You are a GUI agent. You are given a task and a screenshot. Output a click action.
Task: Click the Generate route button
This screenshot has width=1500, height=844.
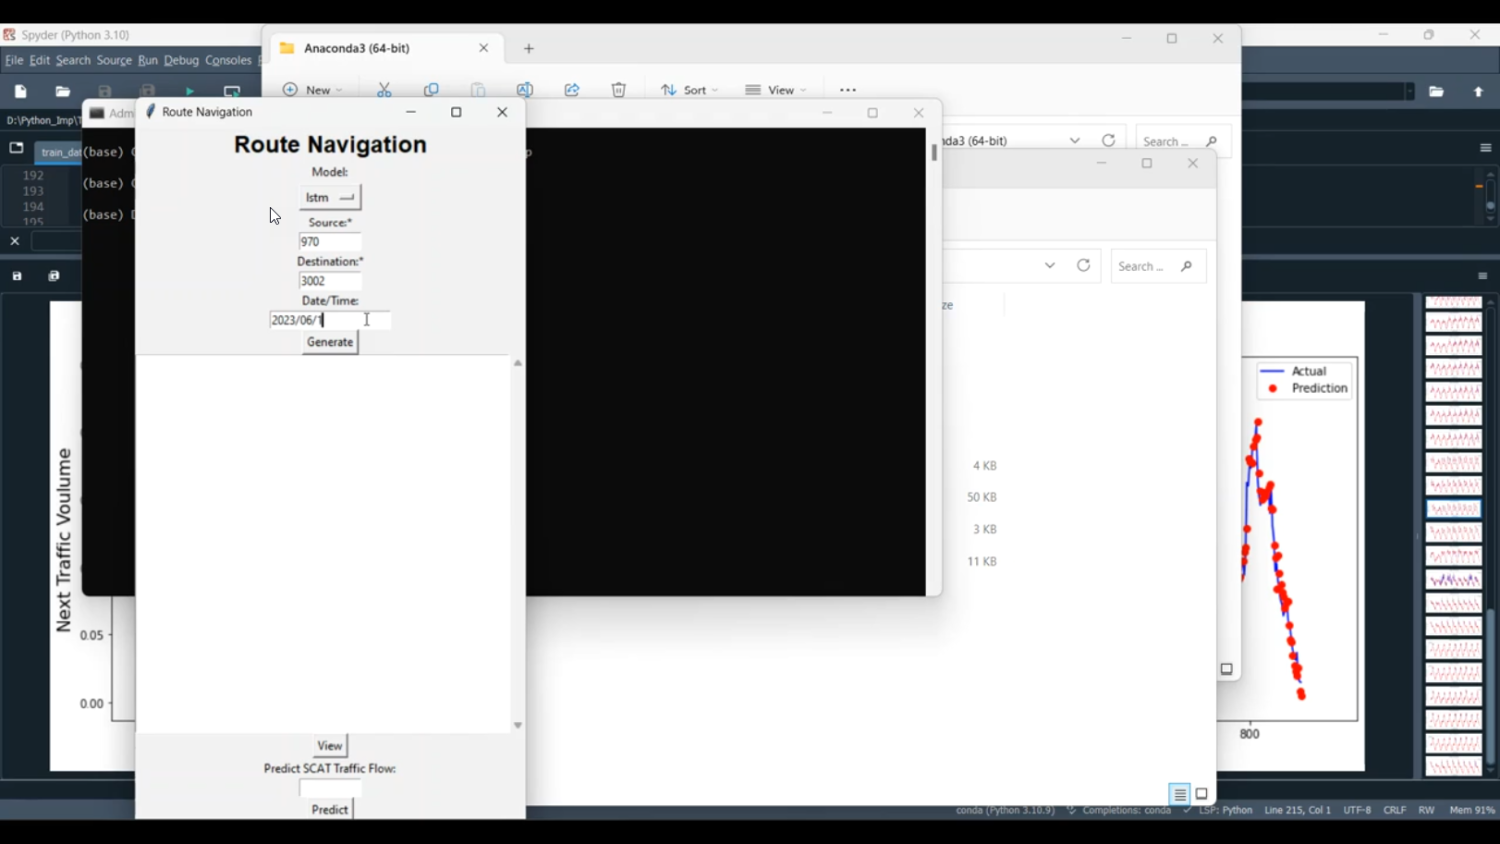(x=330, y=342)
